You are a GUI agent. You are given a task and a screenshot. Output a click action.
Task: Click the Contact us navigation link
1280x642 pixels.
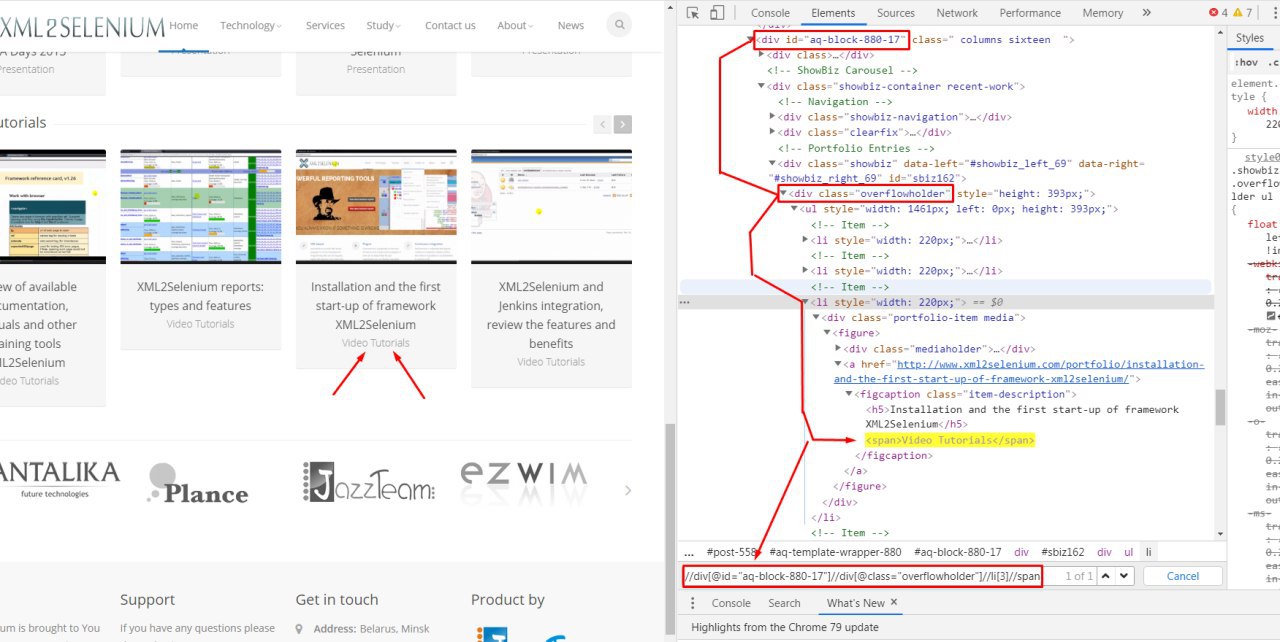pos(450,25)
